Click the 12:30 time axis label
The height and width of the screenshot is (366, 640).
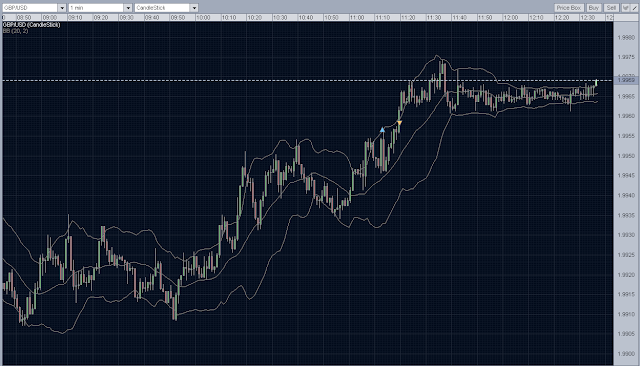click(587, 18)
